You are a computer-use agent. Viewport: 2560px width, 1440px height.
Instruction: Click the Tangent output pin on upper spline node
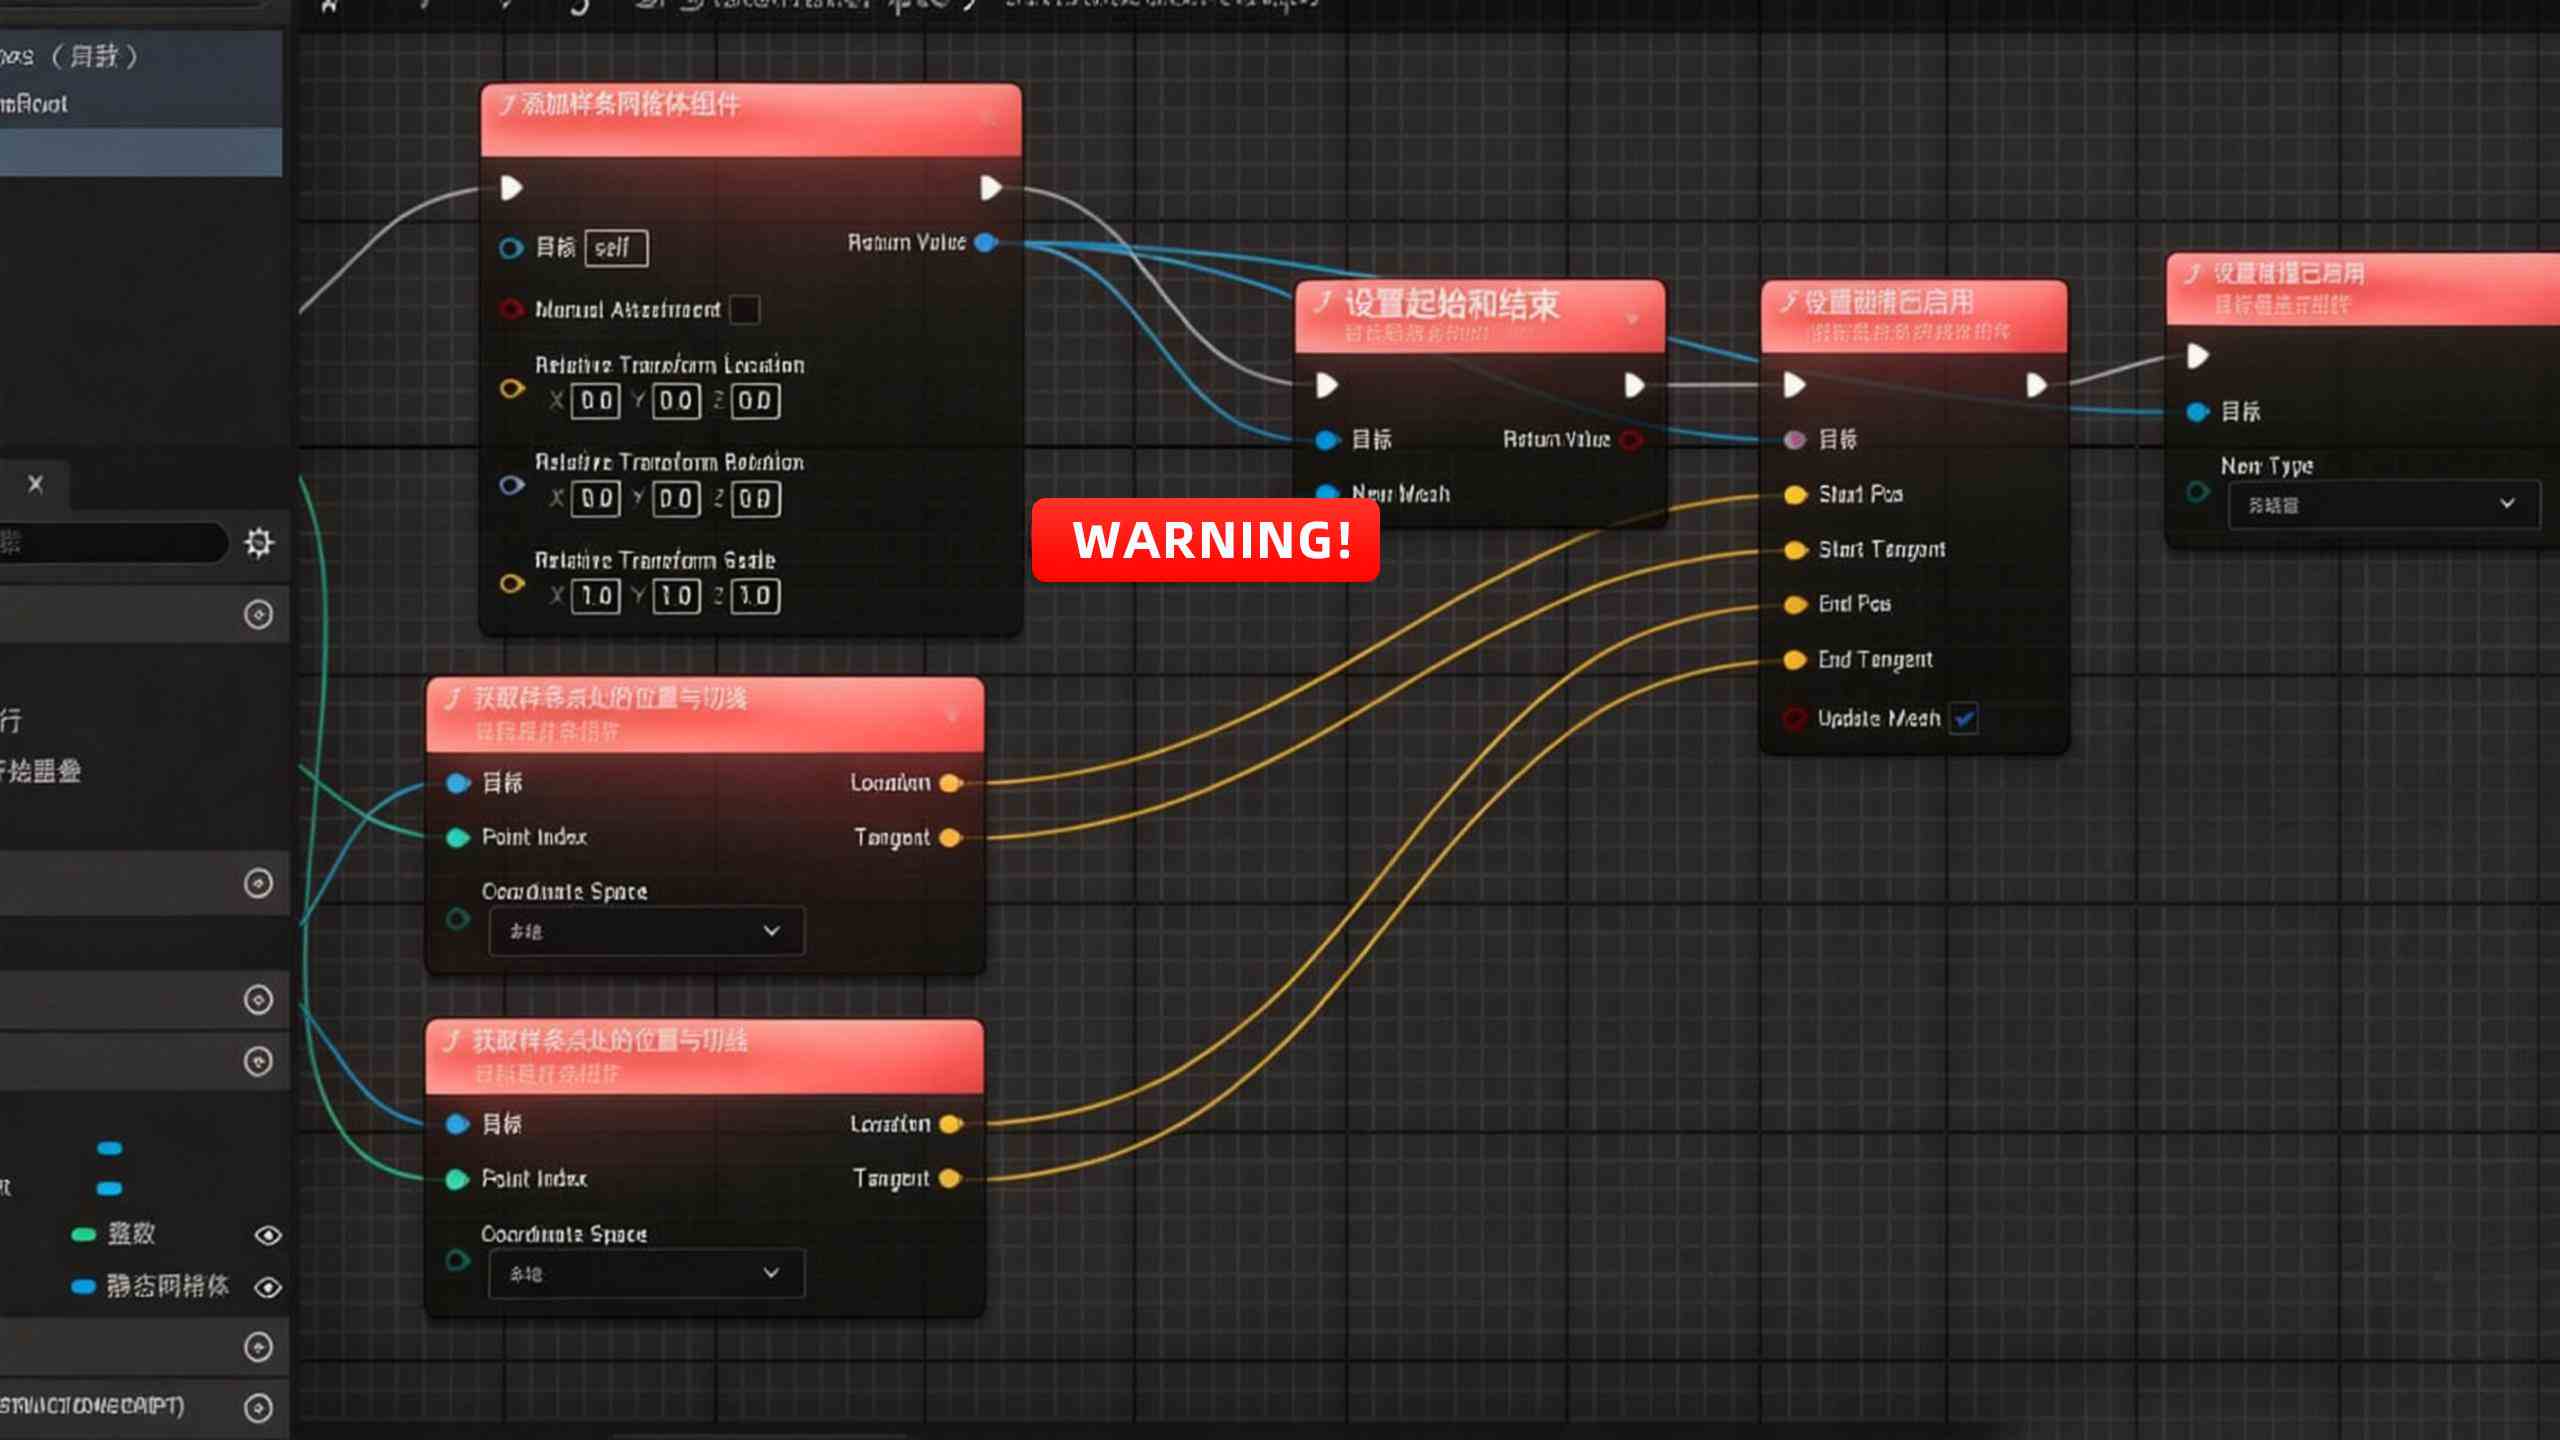coord(950,837)
